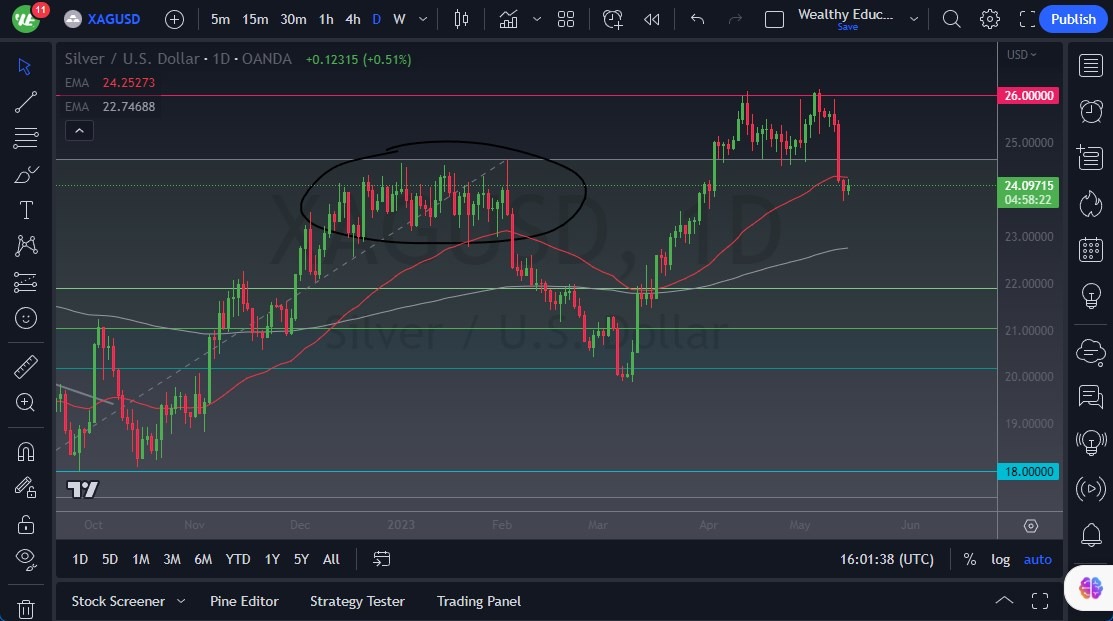Select the 4h timeframe button
This screenshot has height=621, width=1113.
[353, 19]
